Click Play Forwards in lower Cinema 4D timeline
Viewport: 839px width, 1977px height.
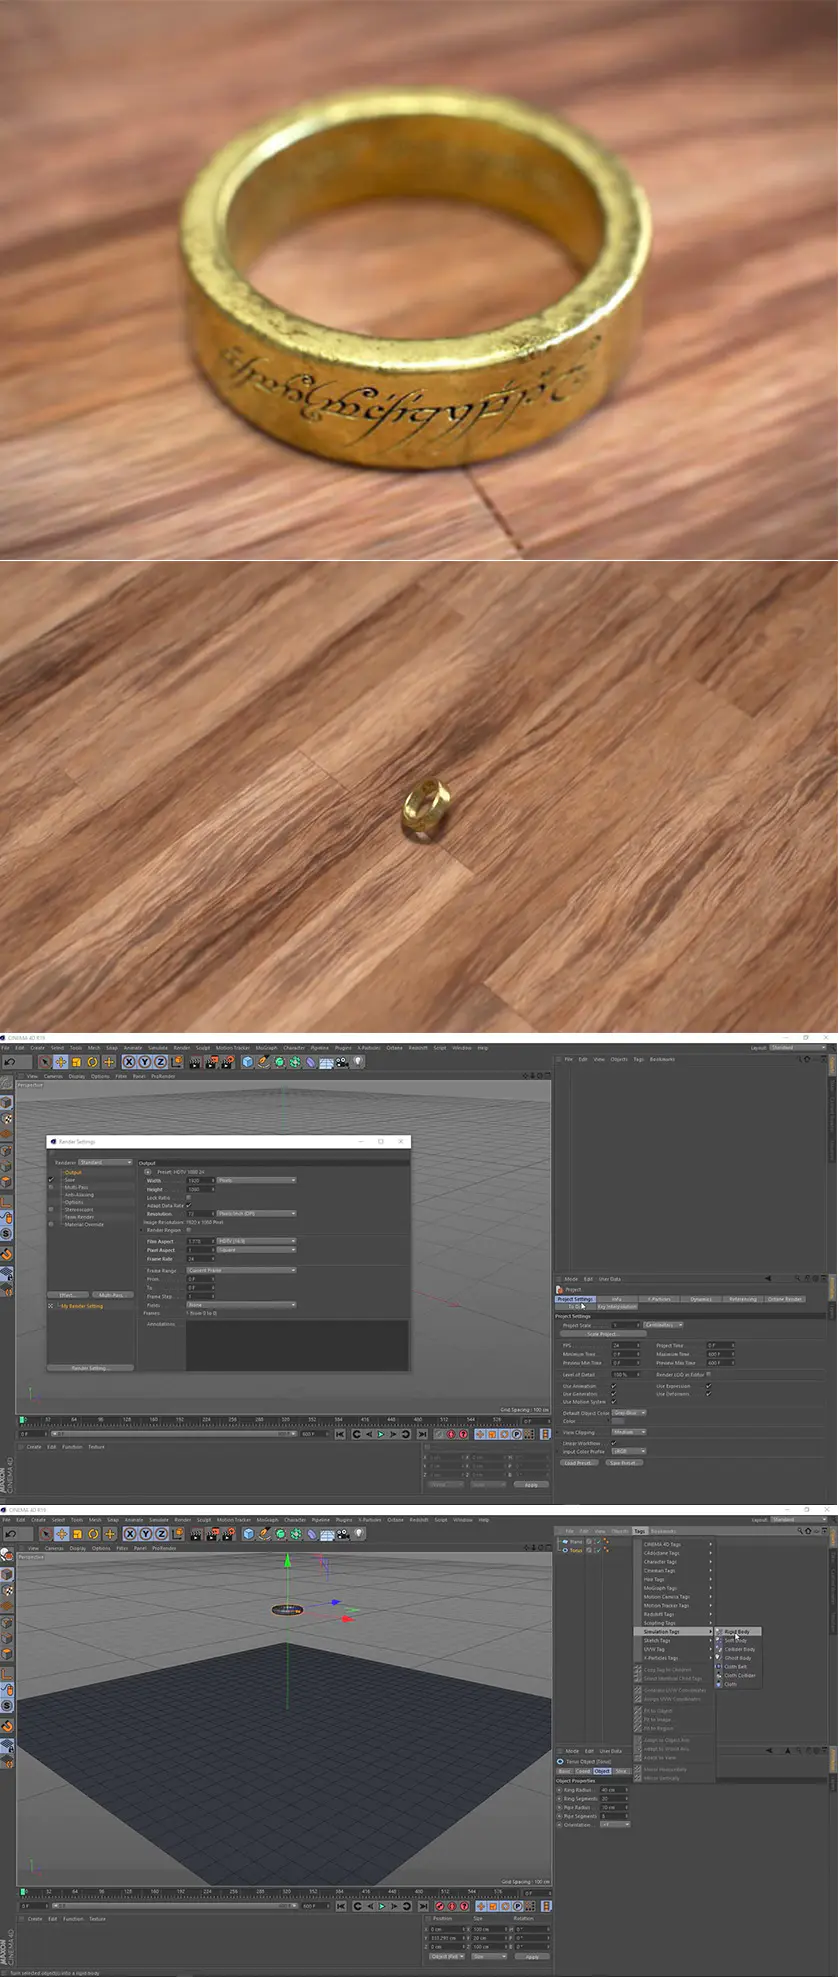[380, 1906]
